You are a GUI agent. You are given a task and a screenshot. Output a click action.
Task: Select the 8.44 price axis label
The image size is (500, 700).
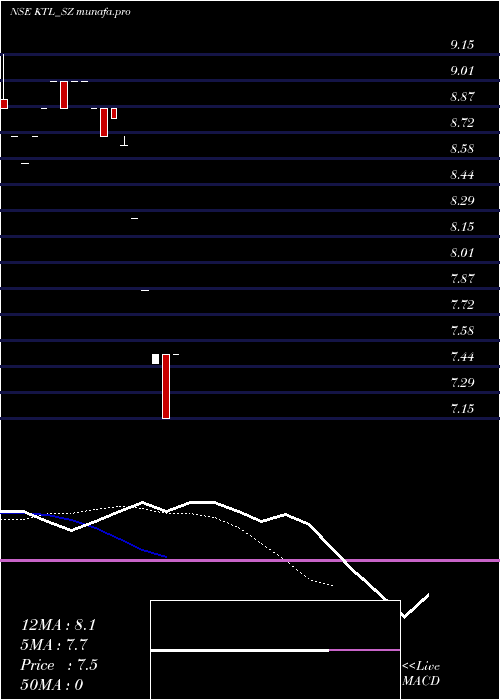click(x=462, y=175)
